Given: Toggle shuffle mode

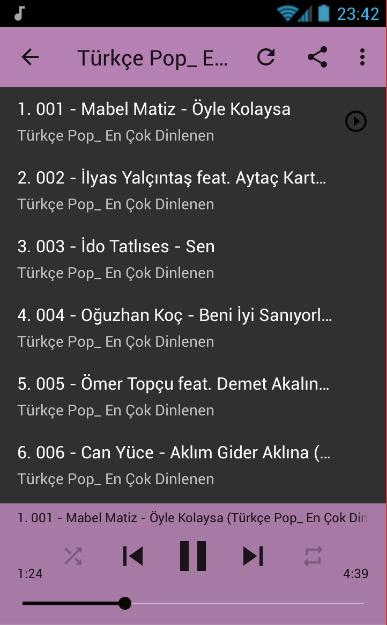Looking at the screenshot, I should [73, 556].
